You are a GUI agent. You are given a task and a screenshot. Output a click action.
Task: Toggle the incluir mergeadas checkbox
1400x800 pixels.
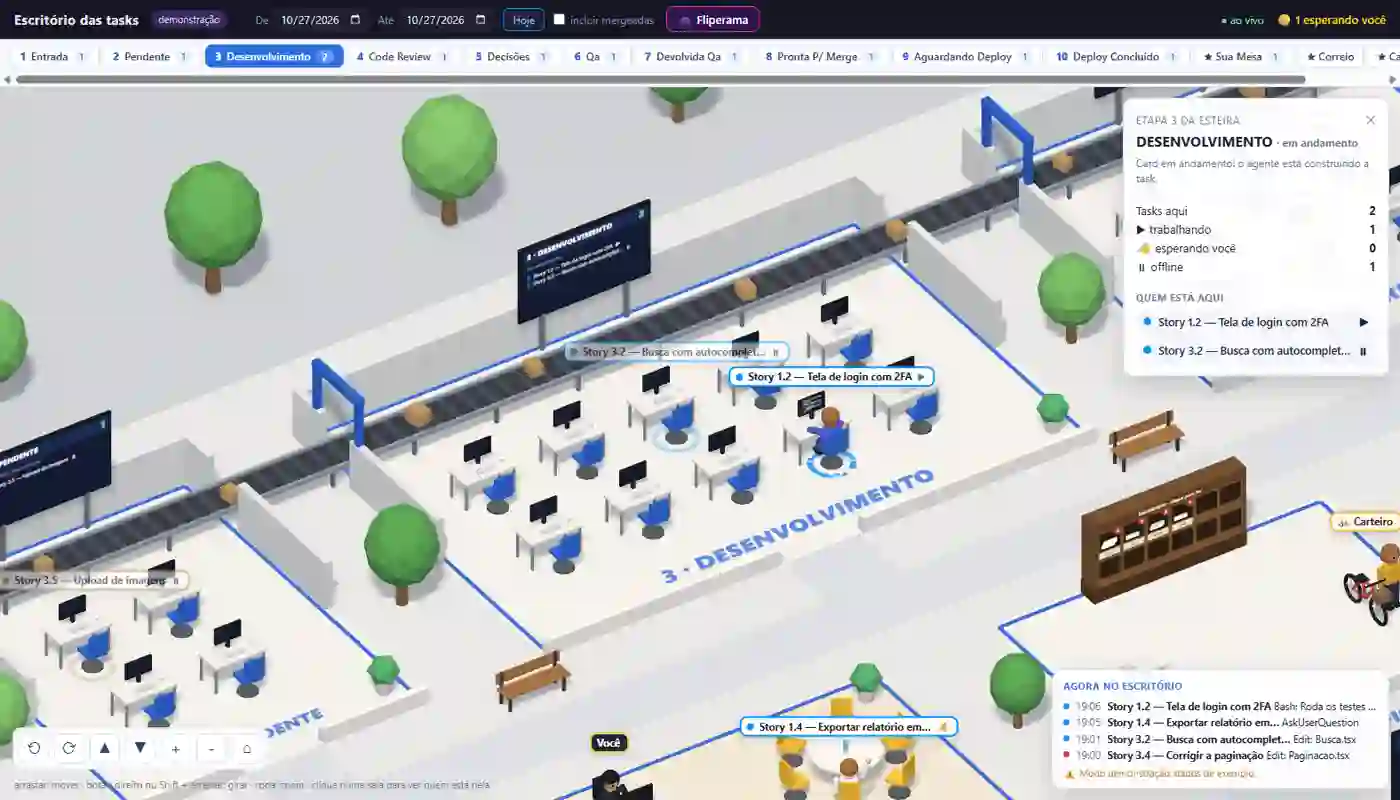[x=559, y=19]
